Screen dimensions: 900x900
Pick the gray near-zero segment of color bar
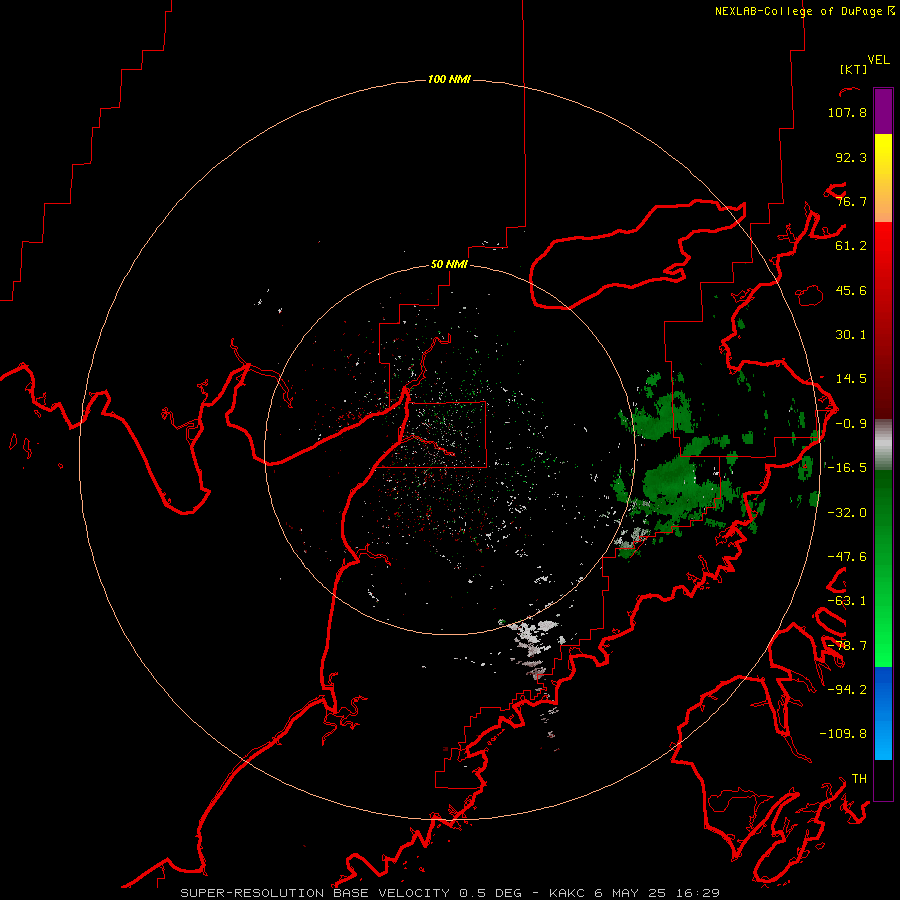tap(883, 444)
